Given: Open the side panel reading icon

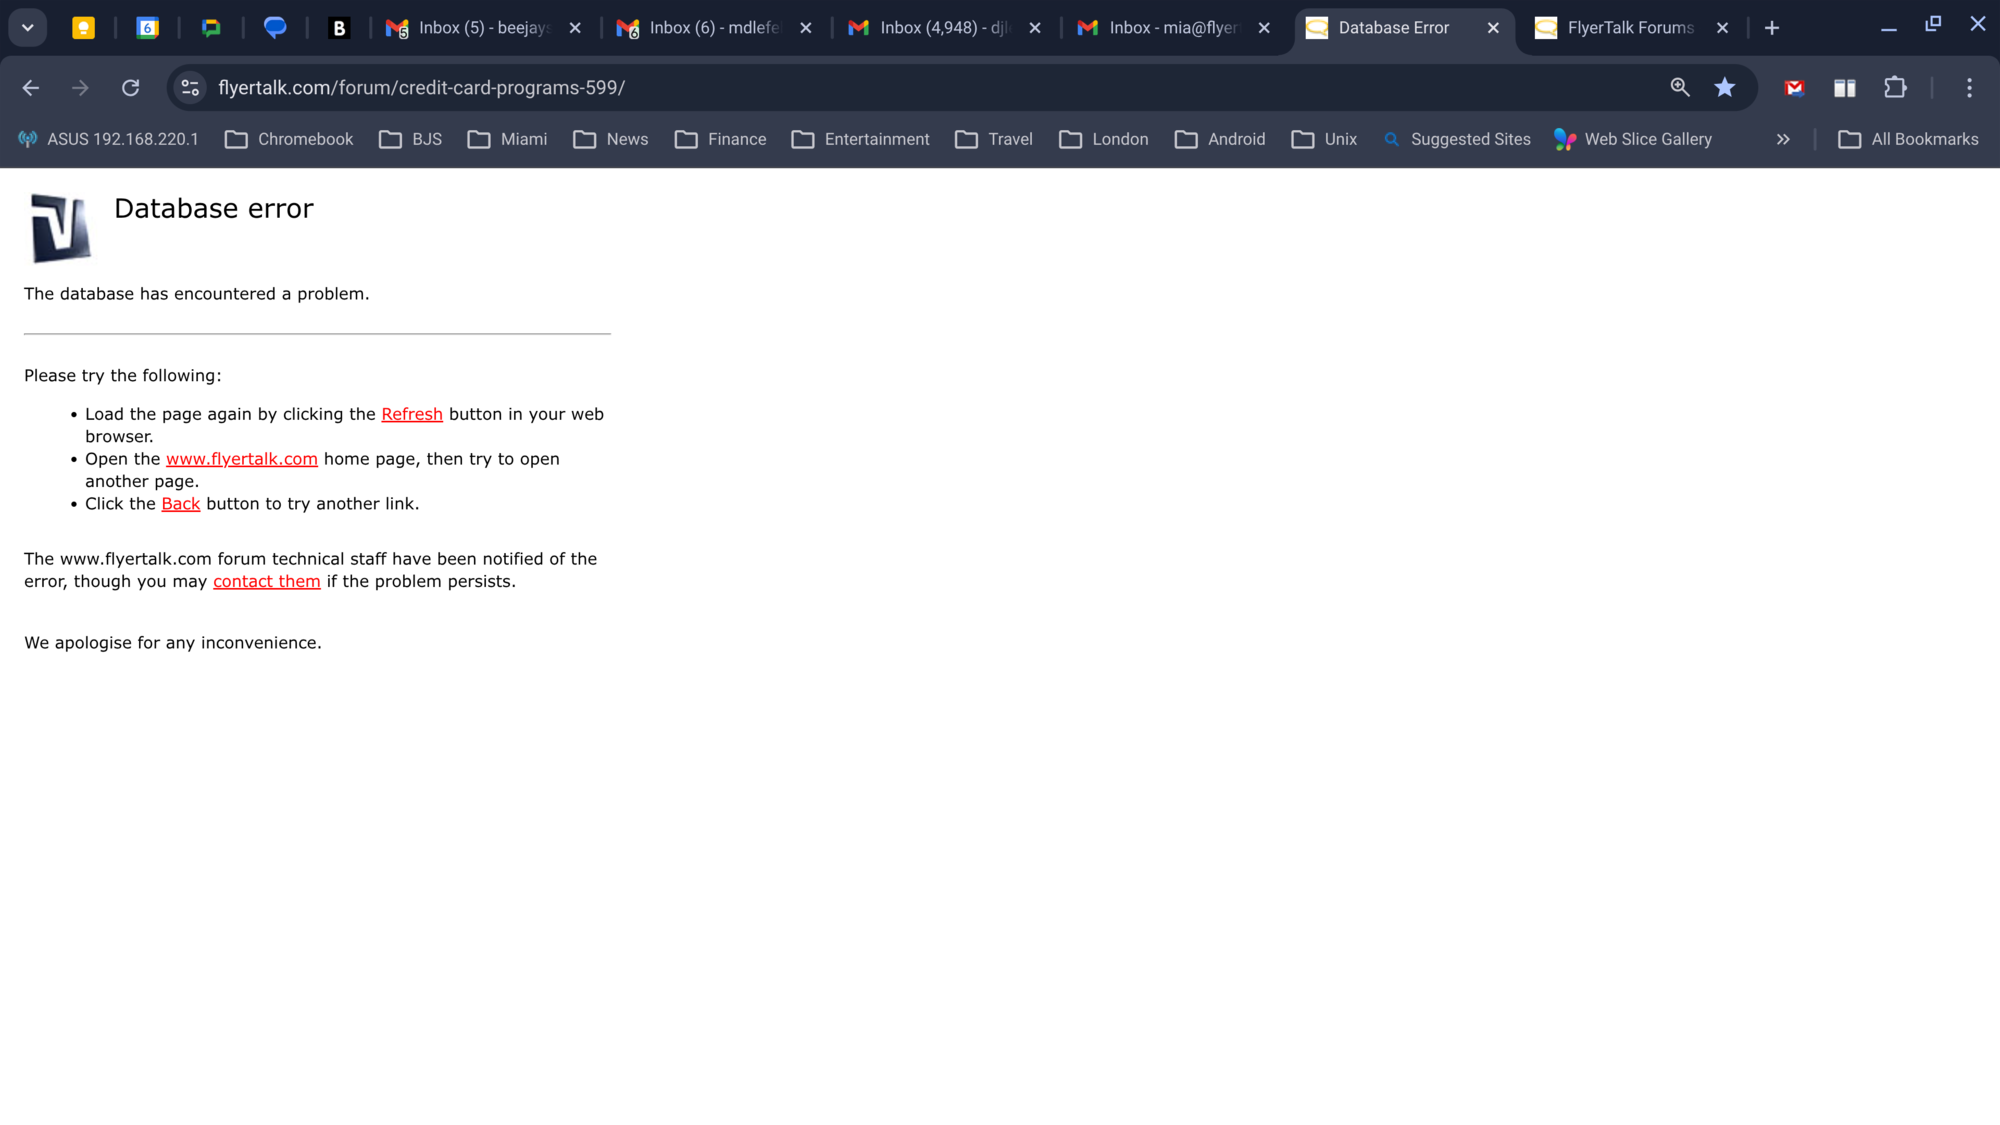Looking at the screenshot, I should point(1845,88).
